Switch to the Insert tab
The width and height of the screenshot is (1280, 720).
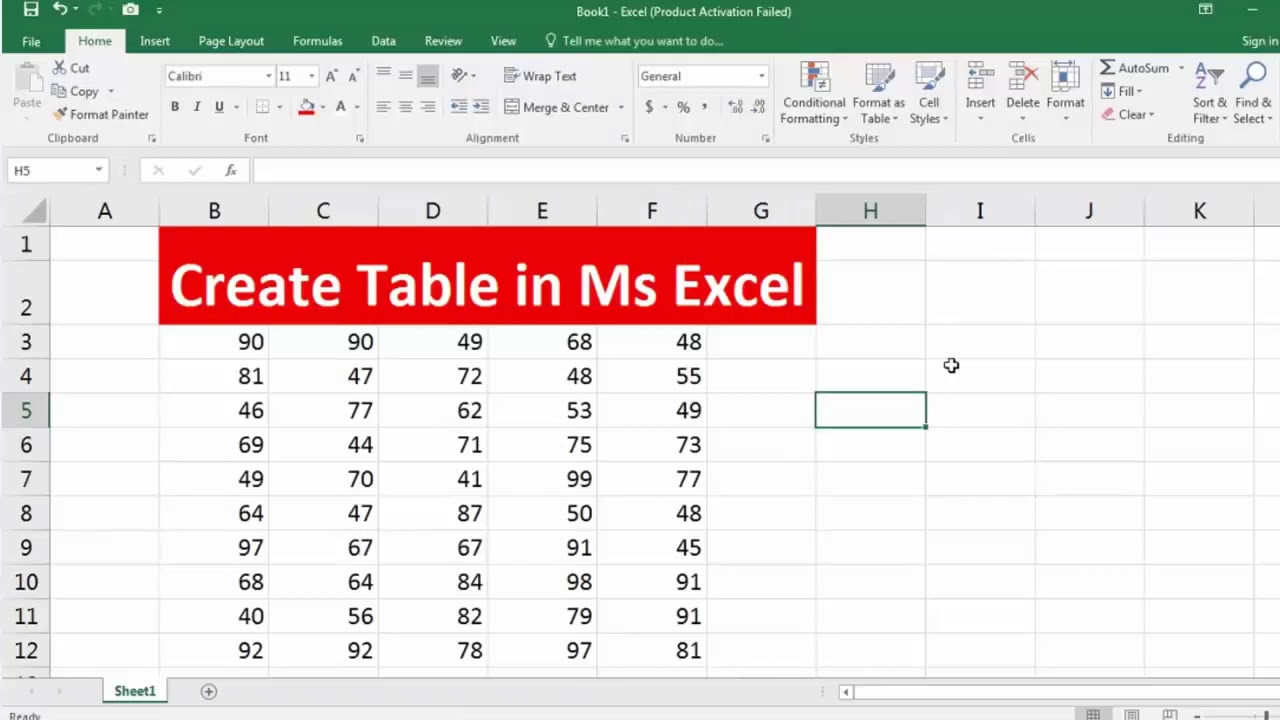click(x=155, y=41)
